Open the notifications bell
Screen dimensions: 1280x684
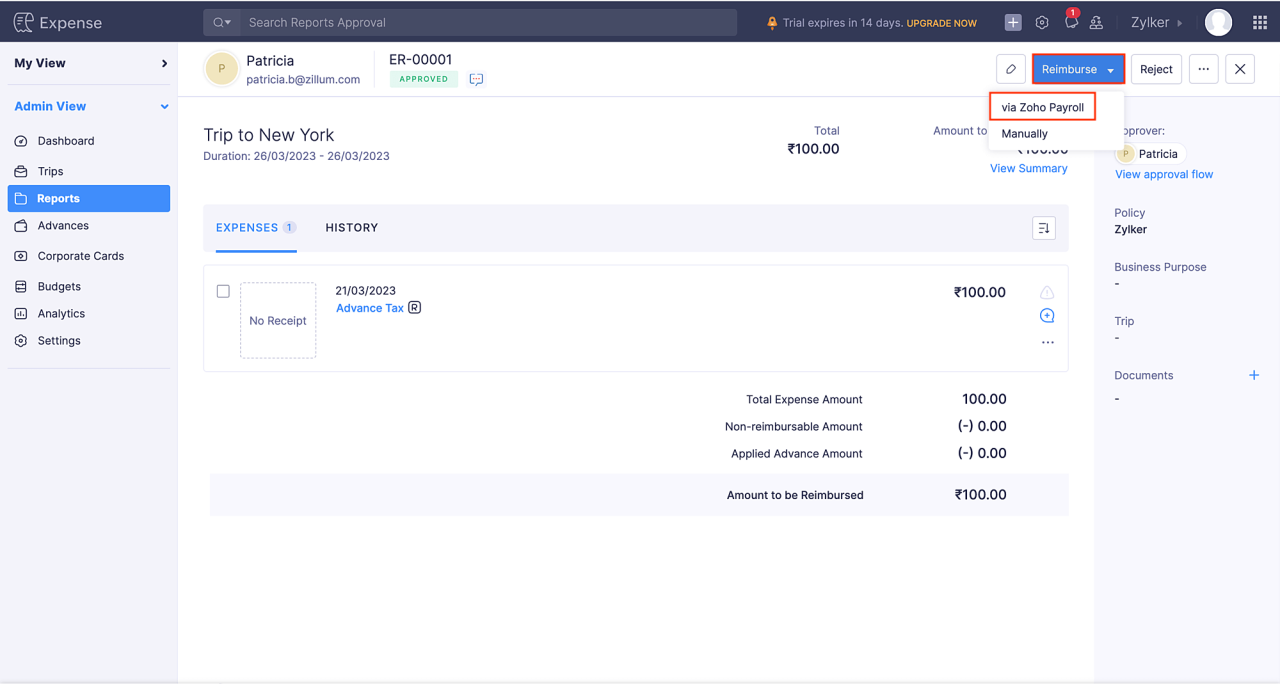pos(1070,22)
